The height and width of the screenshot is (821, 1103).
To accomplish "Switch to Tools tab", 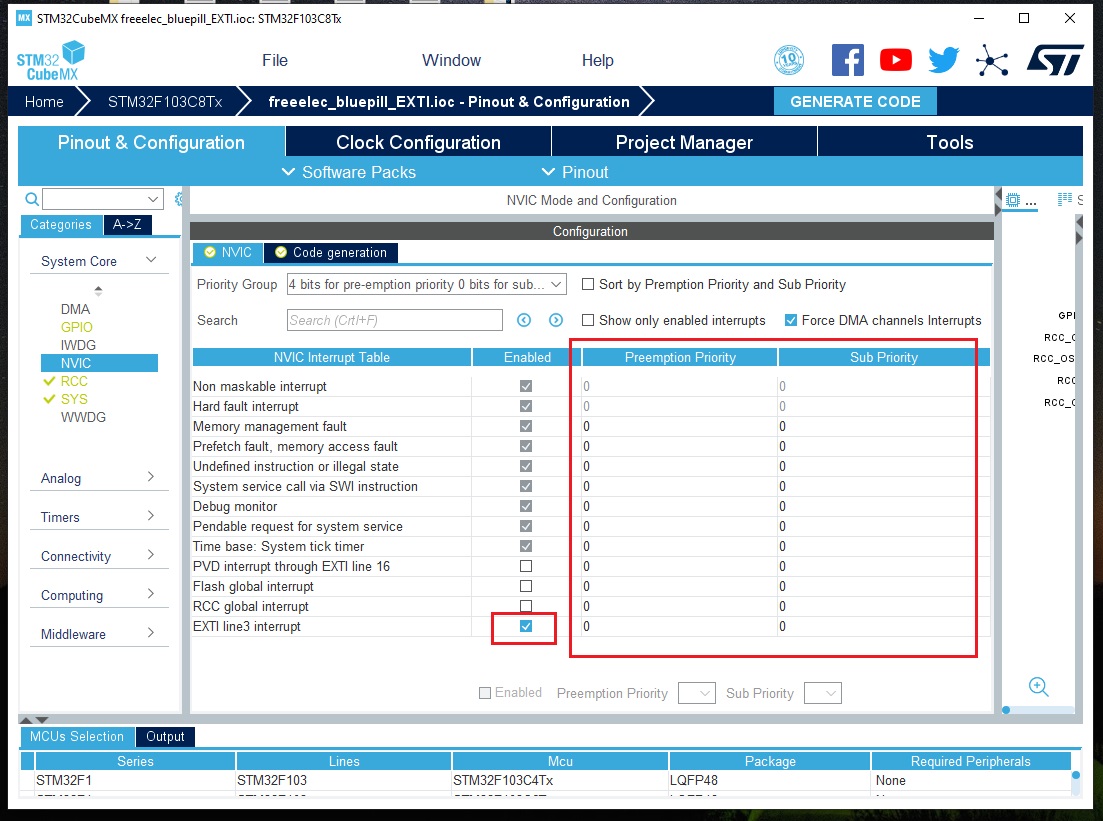I will [x=950, y=142].
